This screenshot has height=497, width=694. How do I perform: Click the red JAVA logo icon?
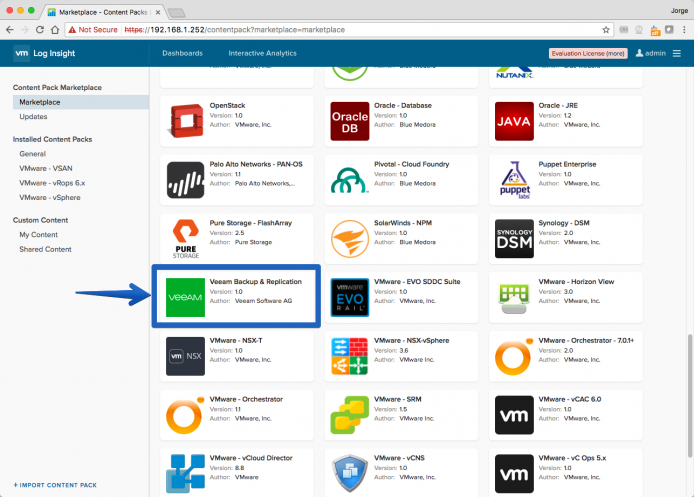tap(514, 121)
